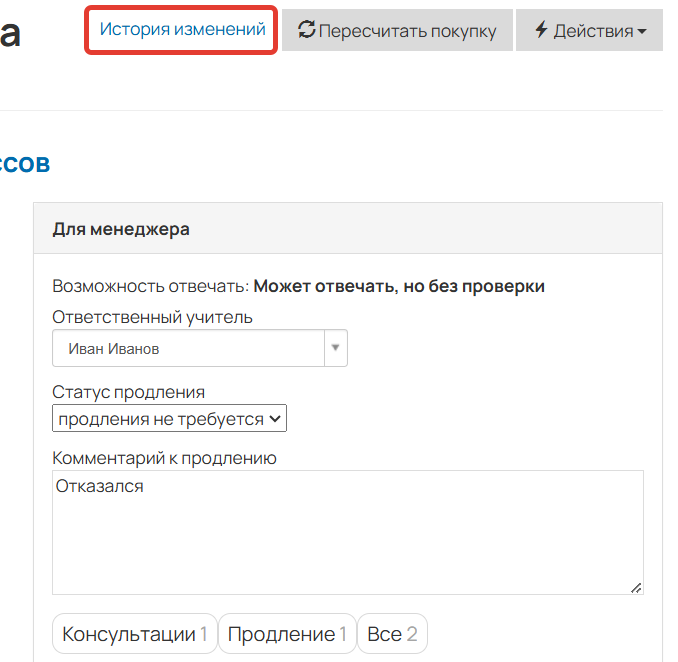The image size is (678, 662).
Task: Open Ответственный учитель combo box Иван Иванов
Action: pyautogui.click(x=200, y=348)
